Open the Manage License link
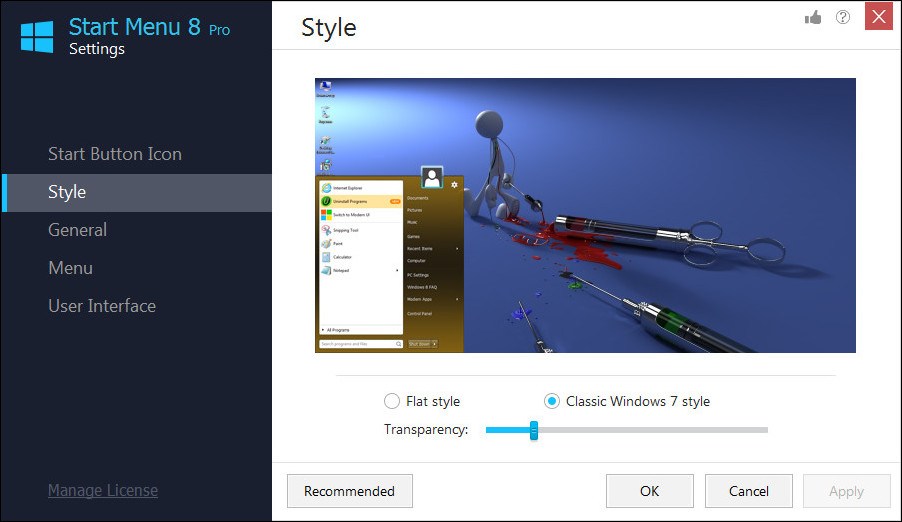The width and height of the screenshot is (902, 522). click(103, 490)
